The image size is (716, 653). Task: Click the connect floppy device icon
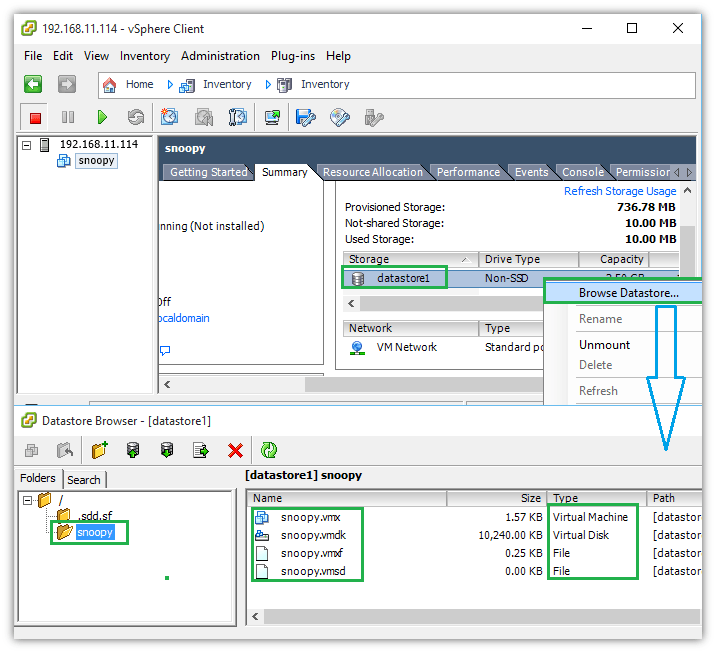tap(305, 117)
